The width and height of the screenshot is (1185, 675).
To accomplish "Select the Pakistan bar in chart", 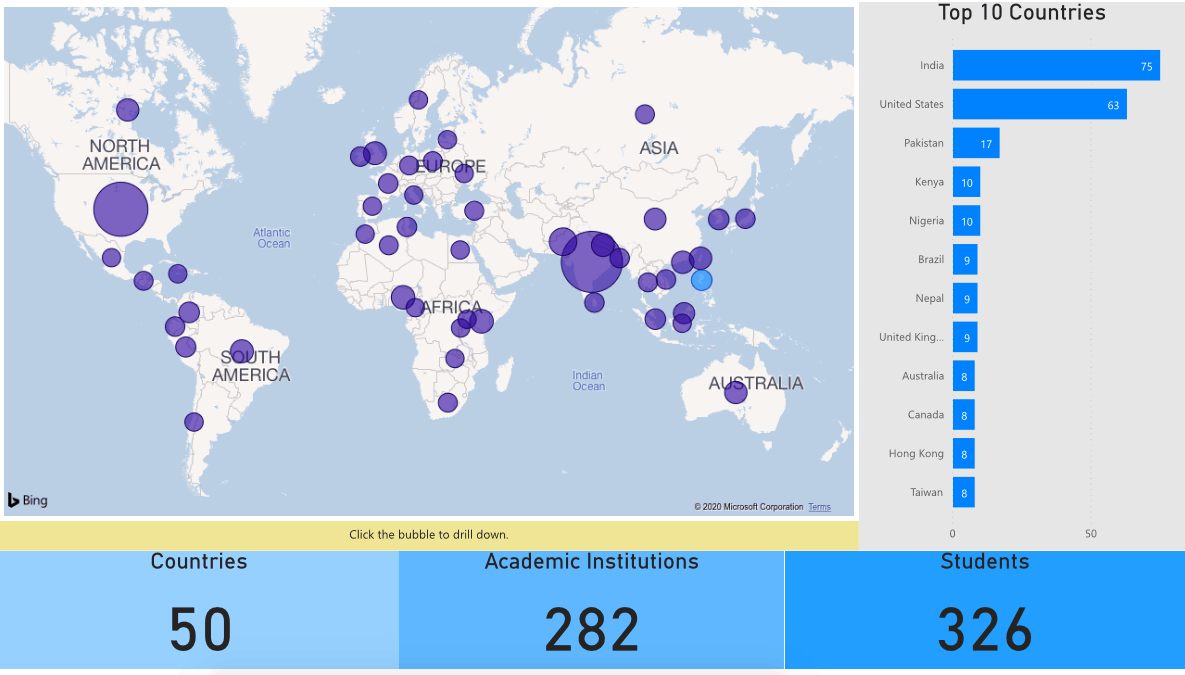I will 975,143.
